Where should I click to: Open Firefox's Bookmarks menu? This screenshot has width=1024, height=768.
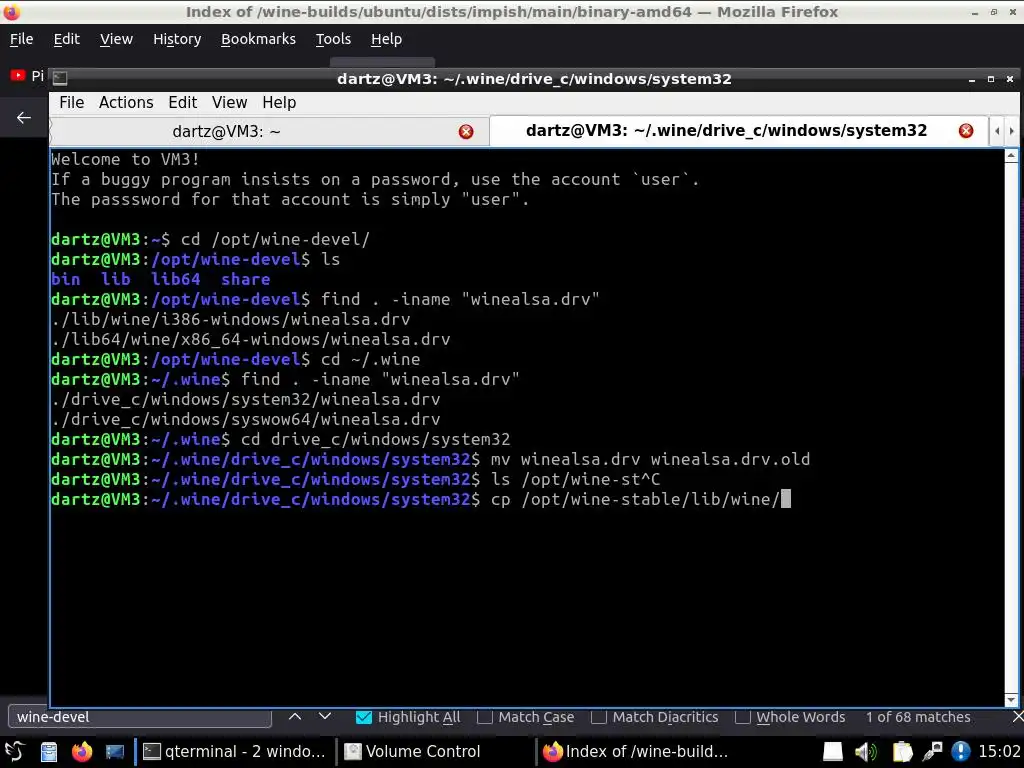(258, 39)
